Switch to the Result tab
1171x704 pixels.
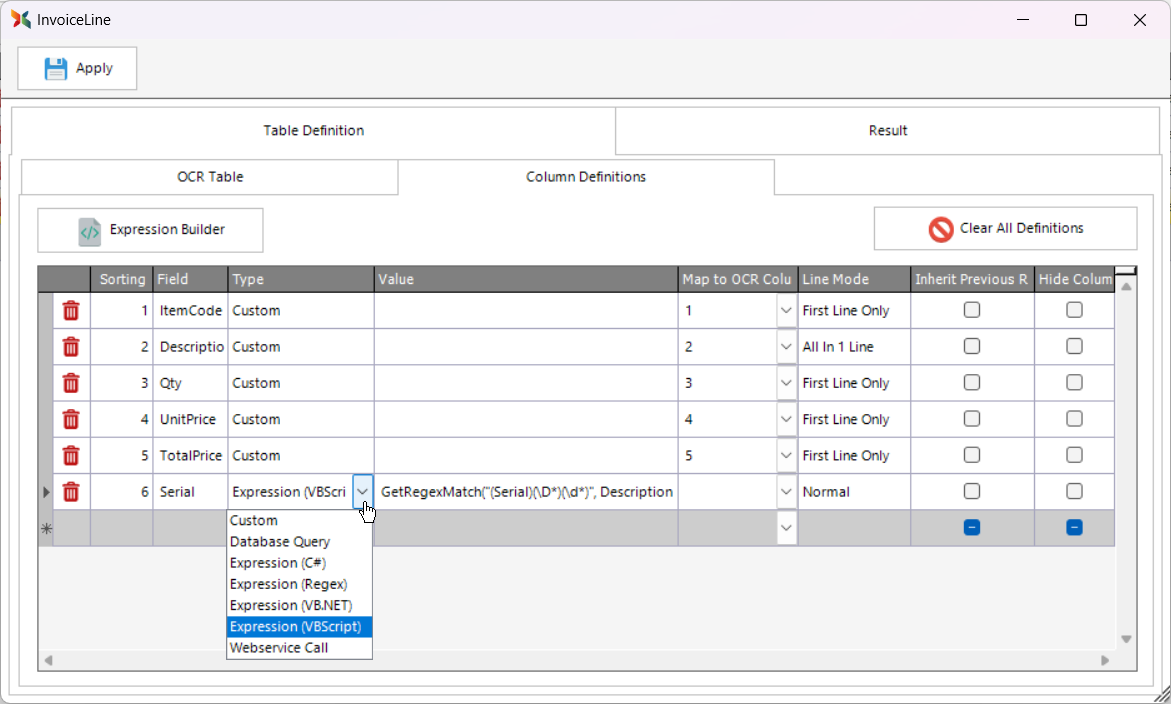click(x=887, y=130)
